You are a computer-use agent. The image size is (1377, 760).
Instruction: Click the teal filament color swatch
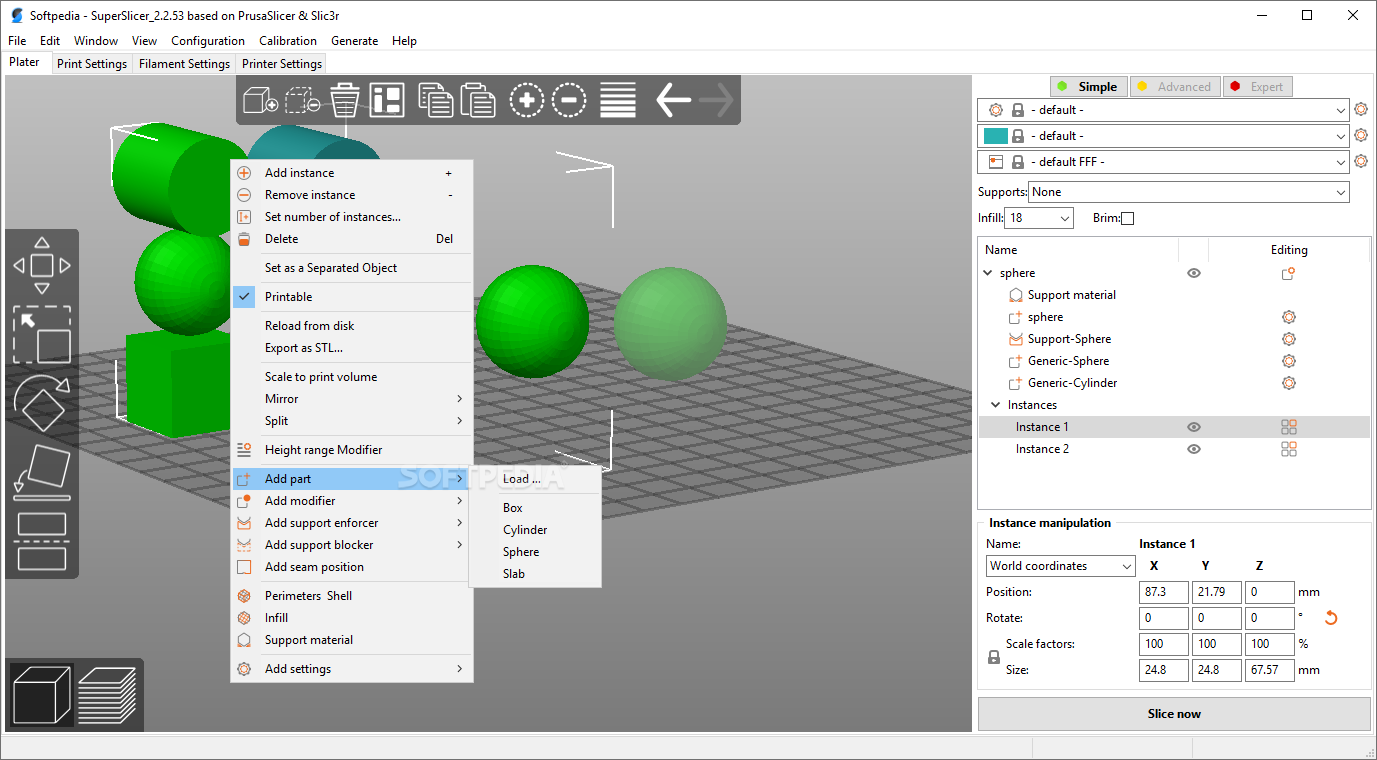[995, 136]
